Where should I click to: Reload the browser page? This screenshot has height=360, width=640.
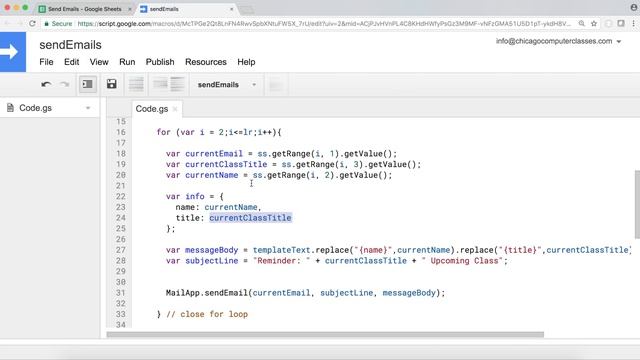pos(32,24)
